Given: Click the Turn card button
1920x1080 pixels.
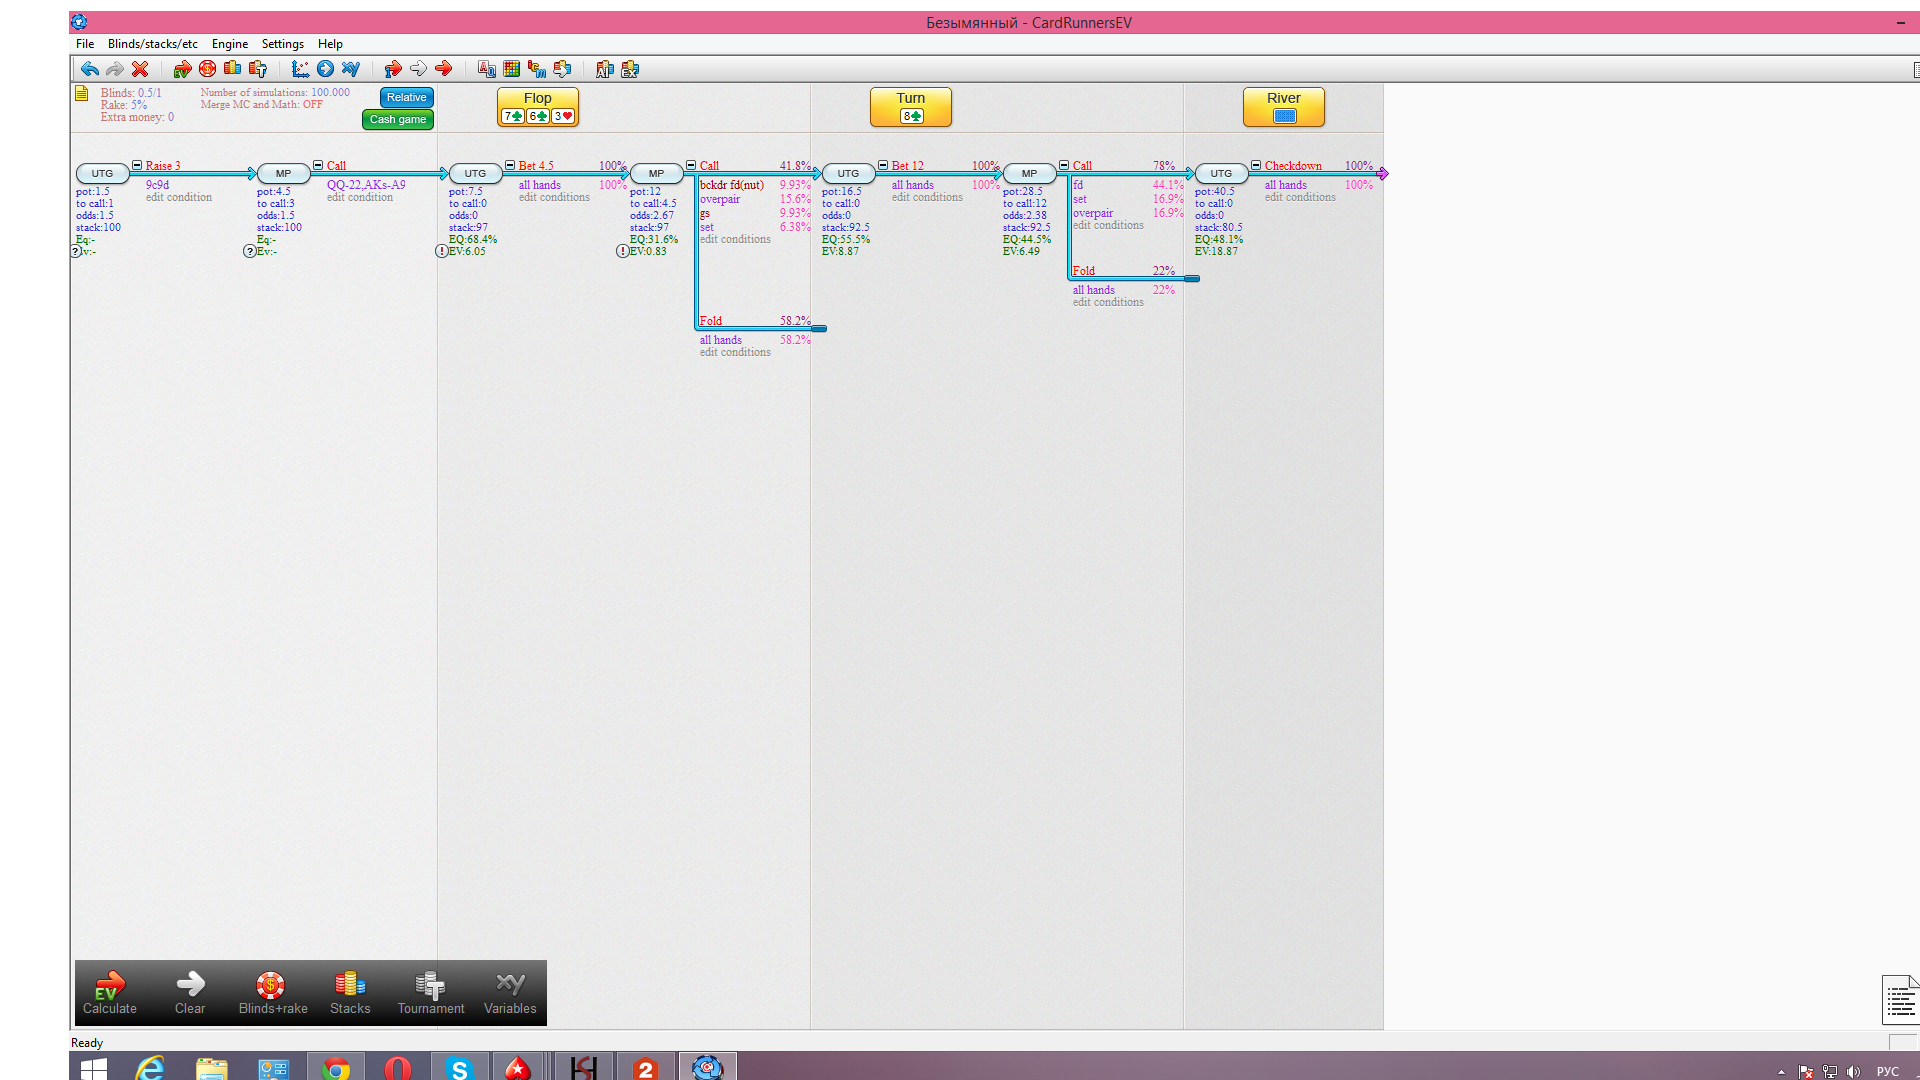Looking at the screenshot, I should point(911,107).
